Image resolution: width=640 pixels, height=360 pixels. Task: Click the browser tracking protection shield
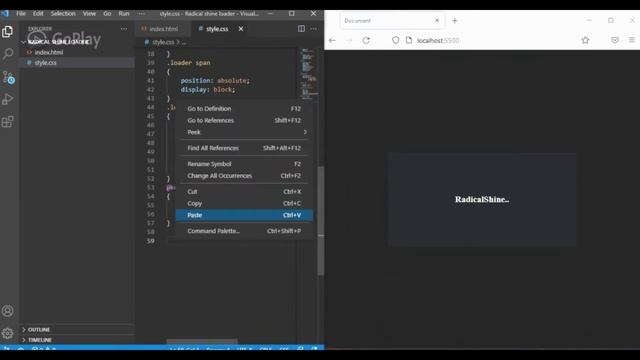[396, 40]
